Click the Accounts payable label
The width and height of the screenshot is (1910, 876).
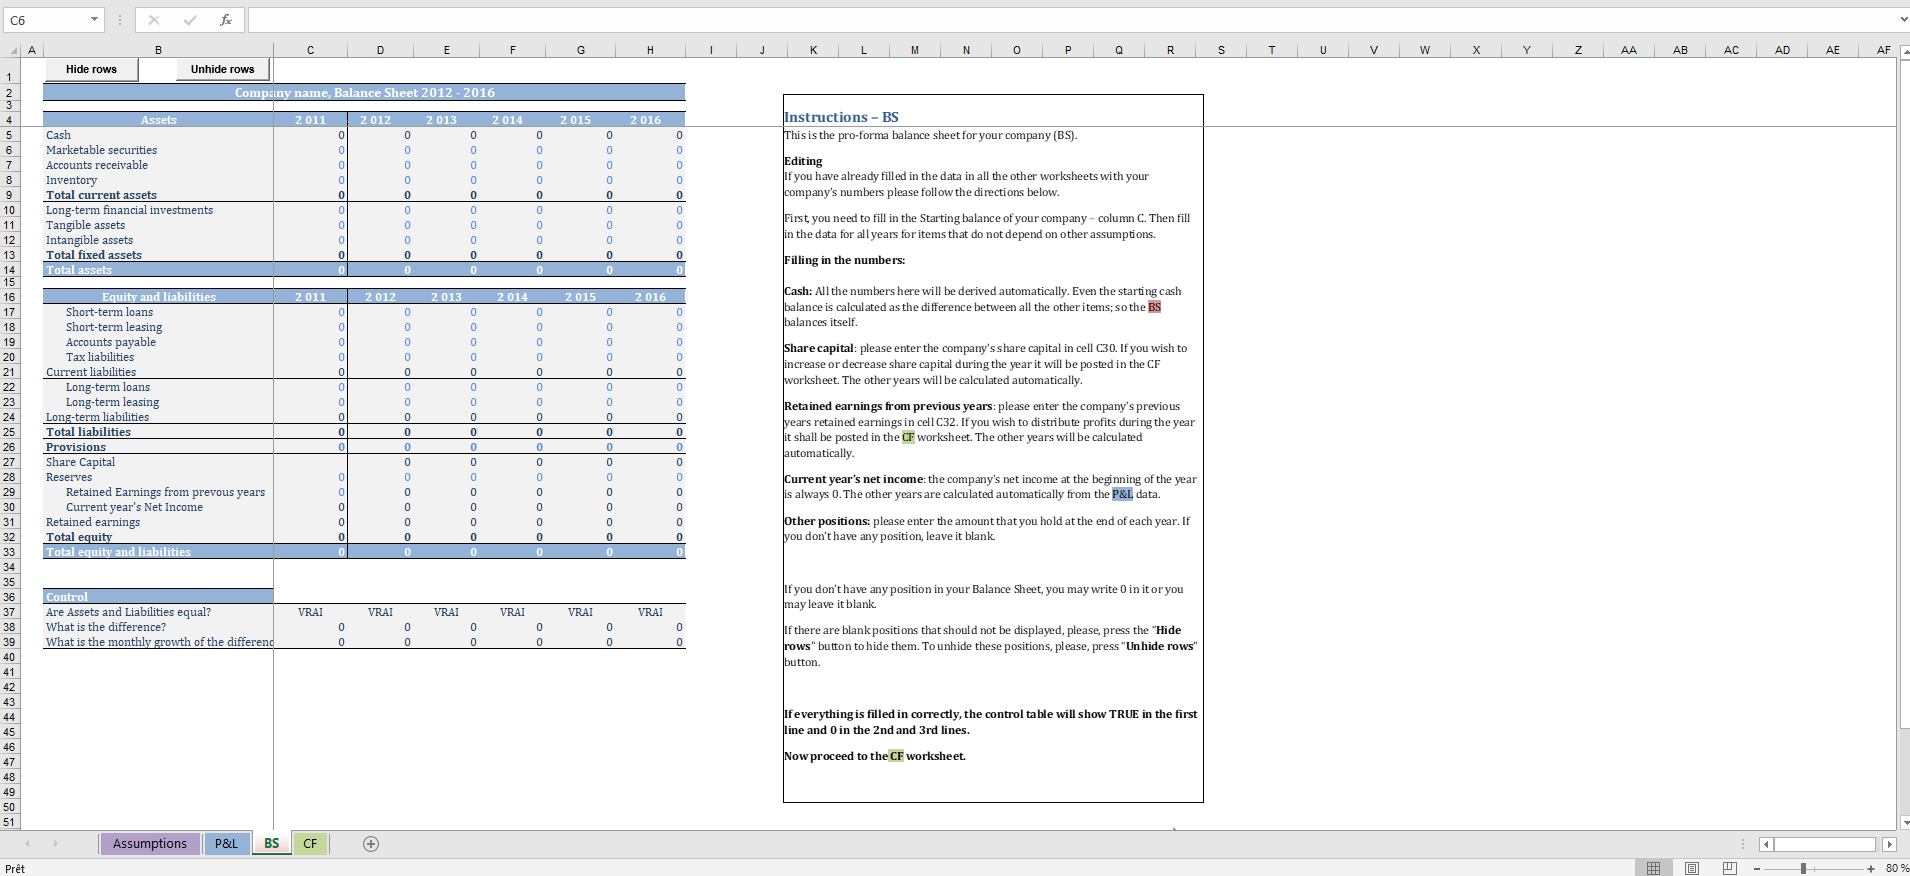tap(111, 342)
